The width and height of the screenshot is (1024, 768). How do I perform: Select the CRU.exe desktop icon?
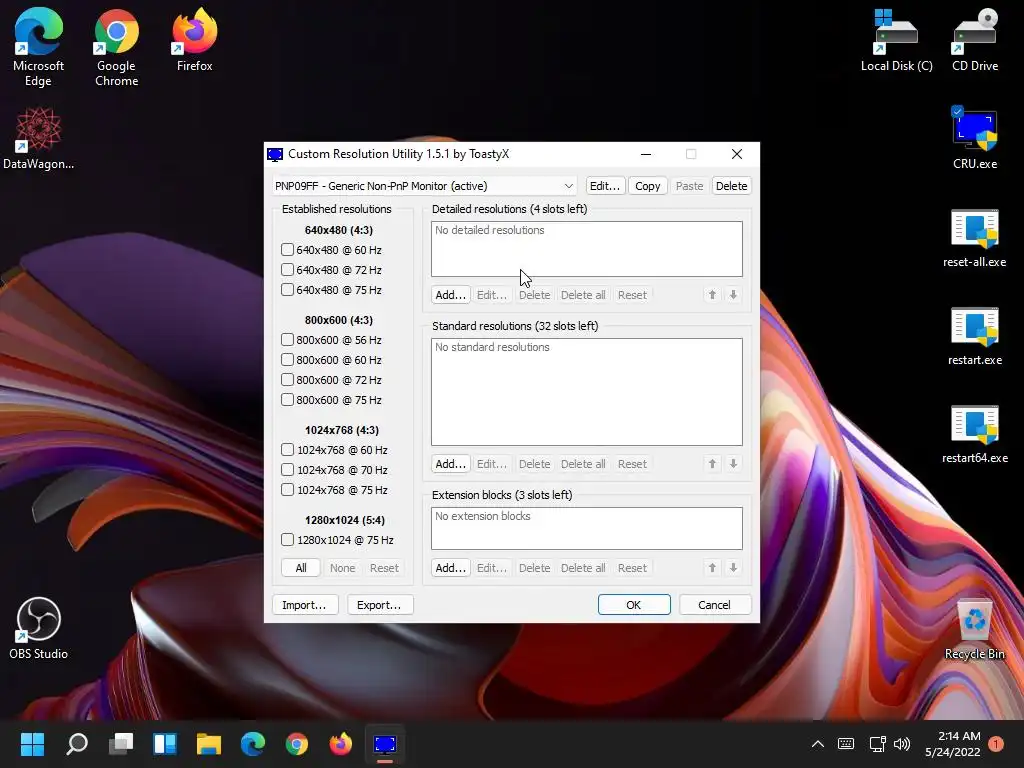[x=975, y=138]
